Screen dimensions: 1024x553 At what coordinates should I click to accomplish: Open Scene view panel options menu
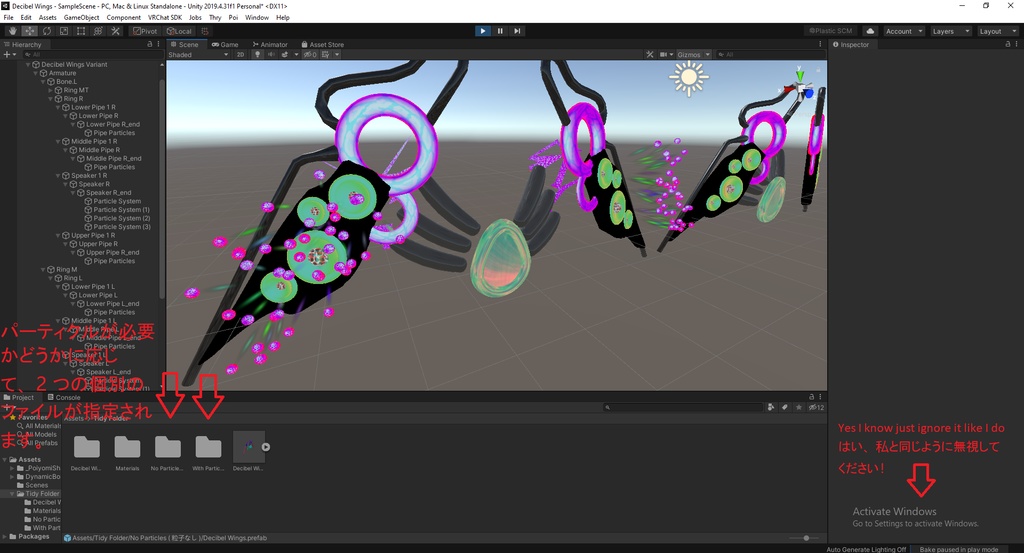point(820,44)
